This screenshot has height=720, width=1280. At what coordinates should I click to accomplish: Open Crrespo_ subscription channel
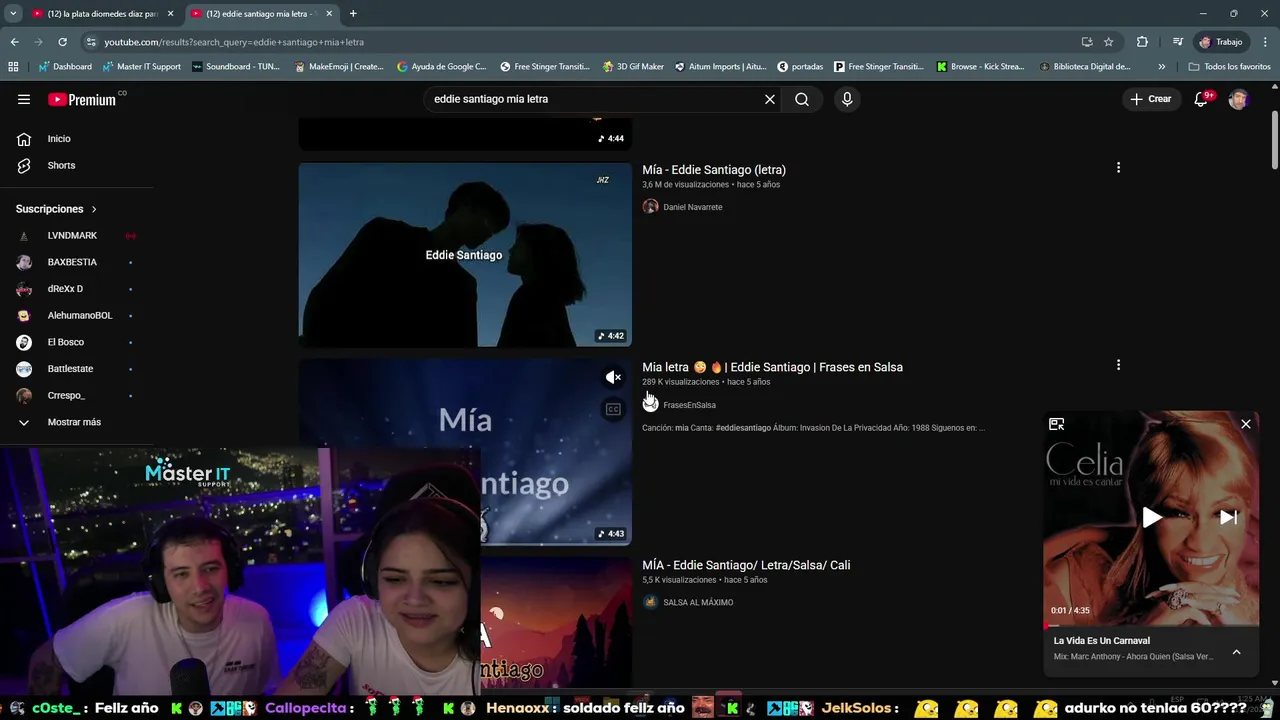(x=66, y=395)
